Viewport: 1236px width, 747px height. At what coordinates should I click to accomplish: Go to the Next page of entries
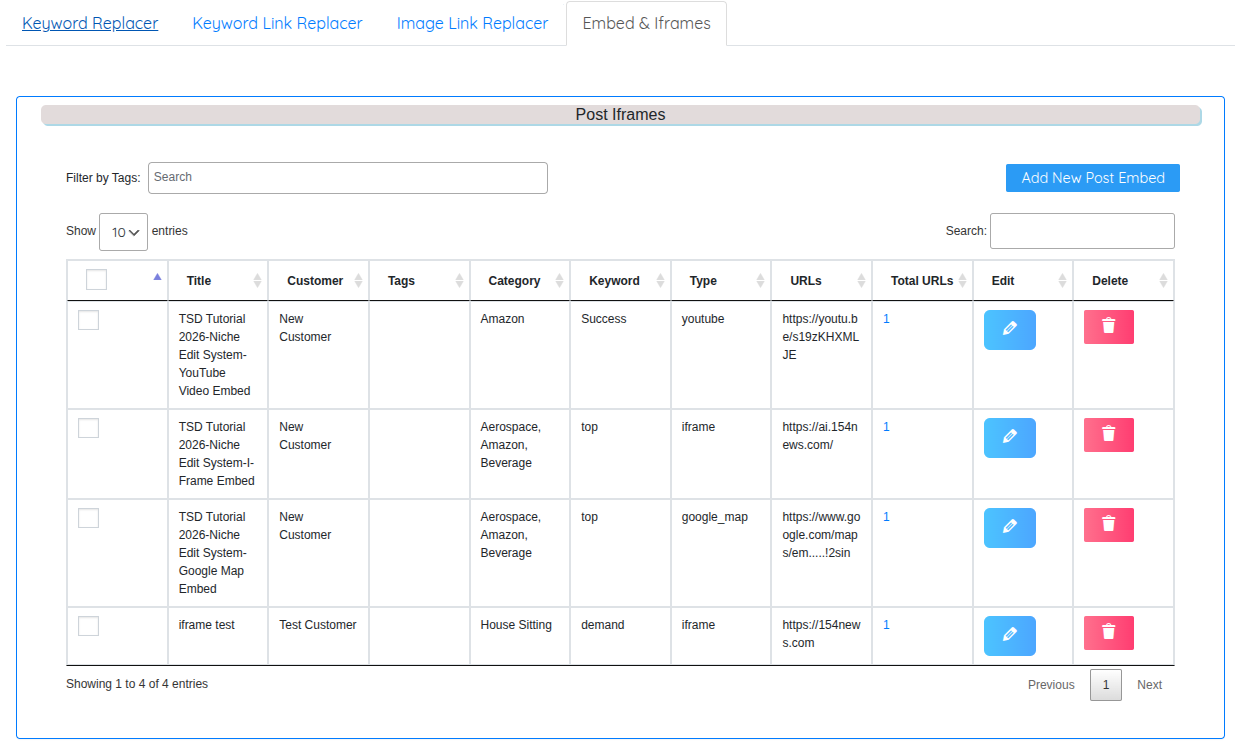[x=1149, y=685]
